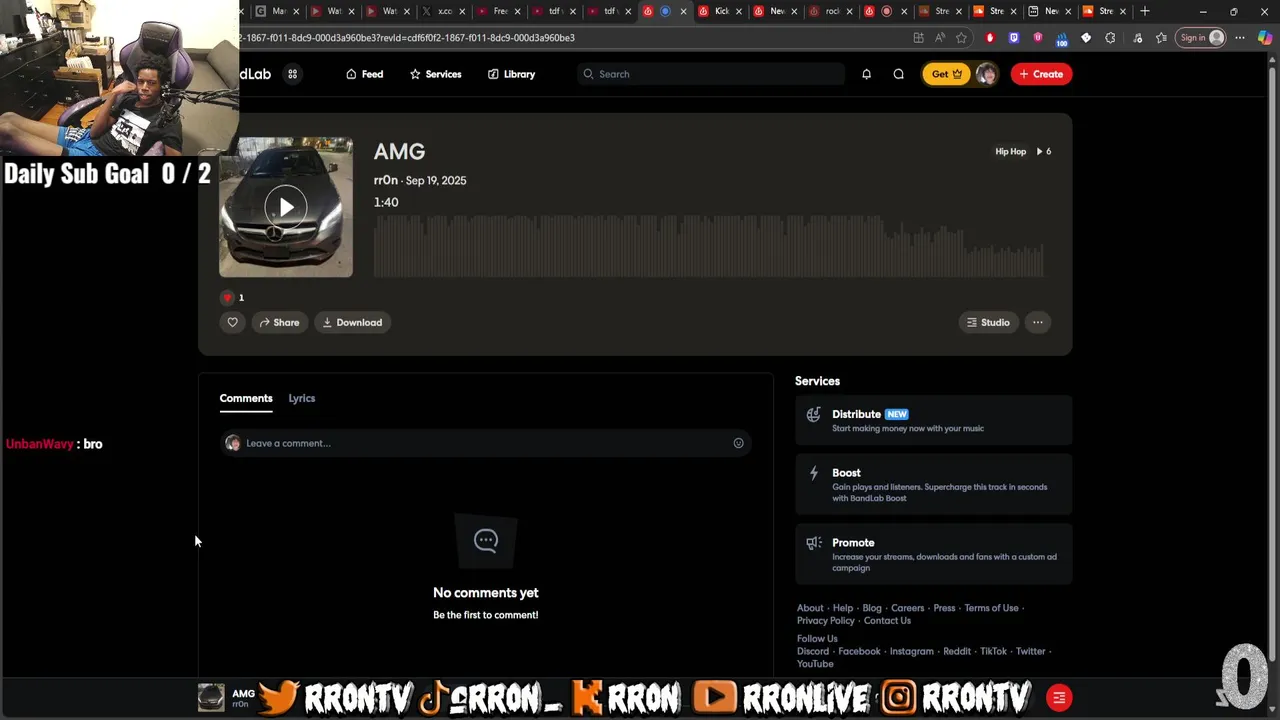Click the AMG thumbnail in bottom player
1280x720 pixels.
tap(211, 697)
